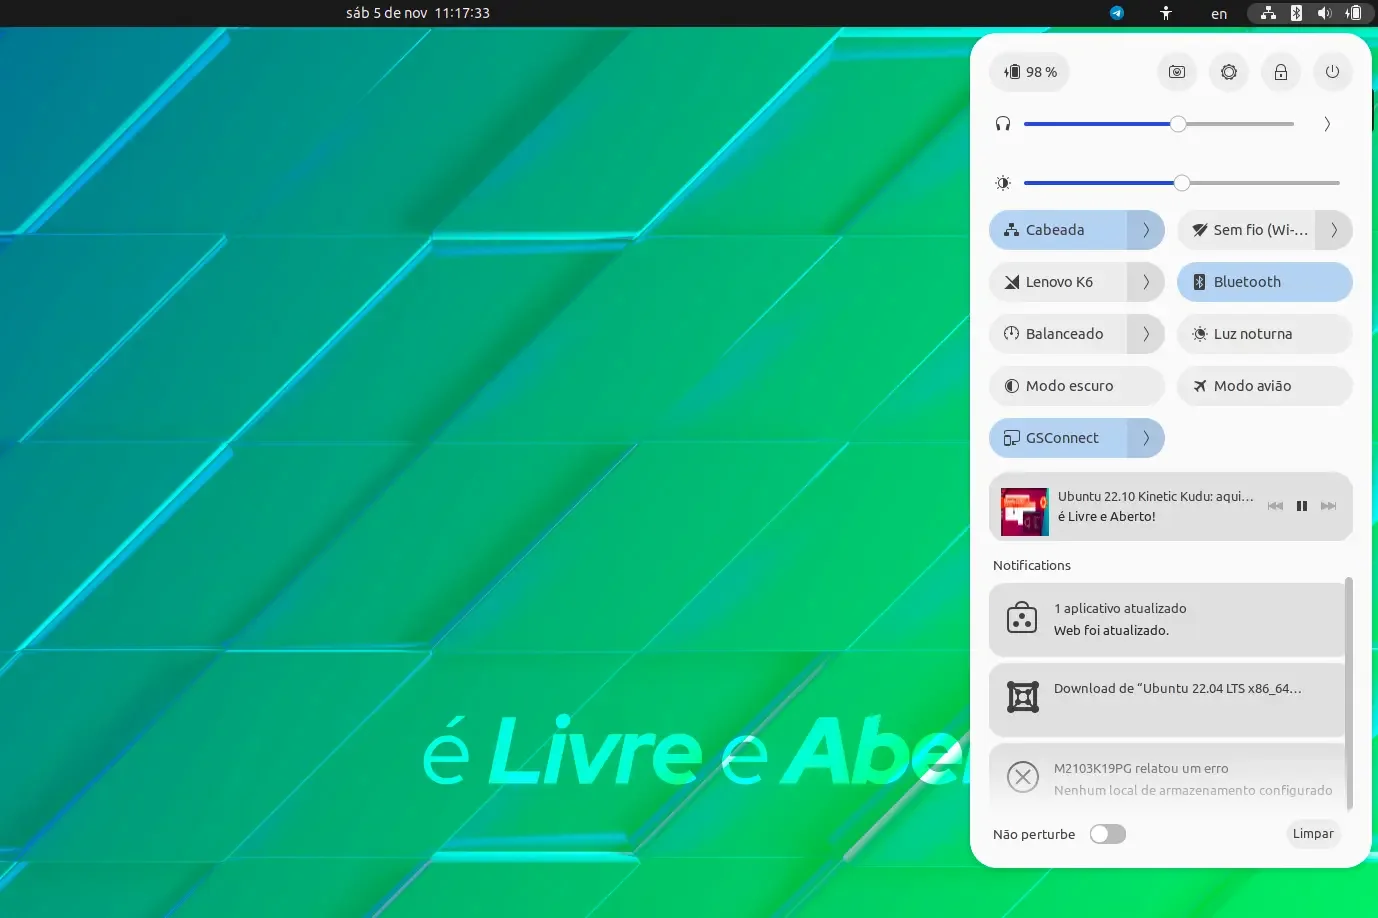Toggle the Cabeada wired connection
1378x918 pixels.
point(1058,230)
